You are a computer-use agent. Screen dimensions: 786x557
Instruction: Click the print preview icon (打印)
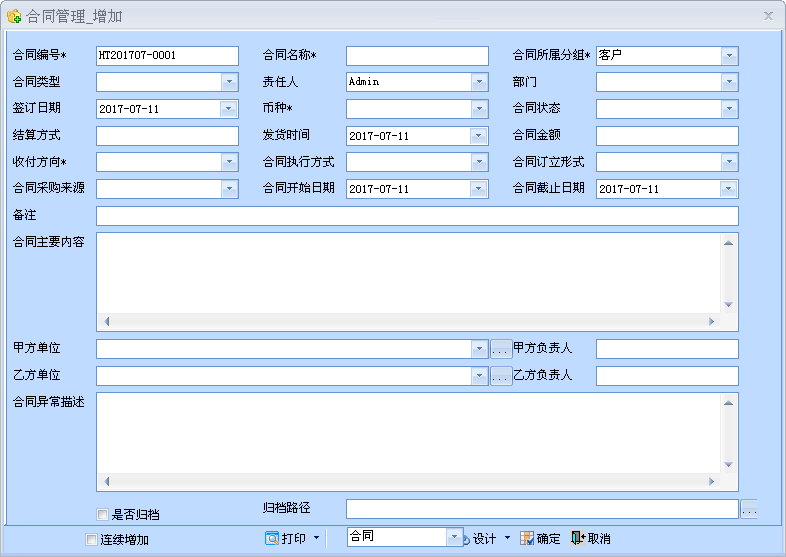tap(271, 538)
